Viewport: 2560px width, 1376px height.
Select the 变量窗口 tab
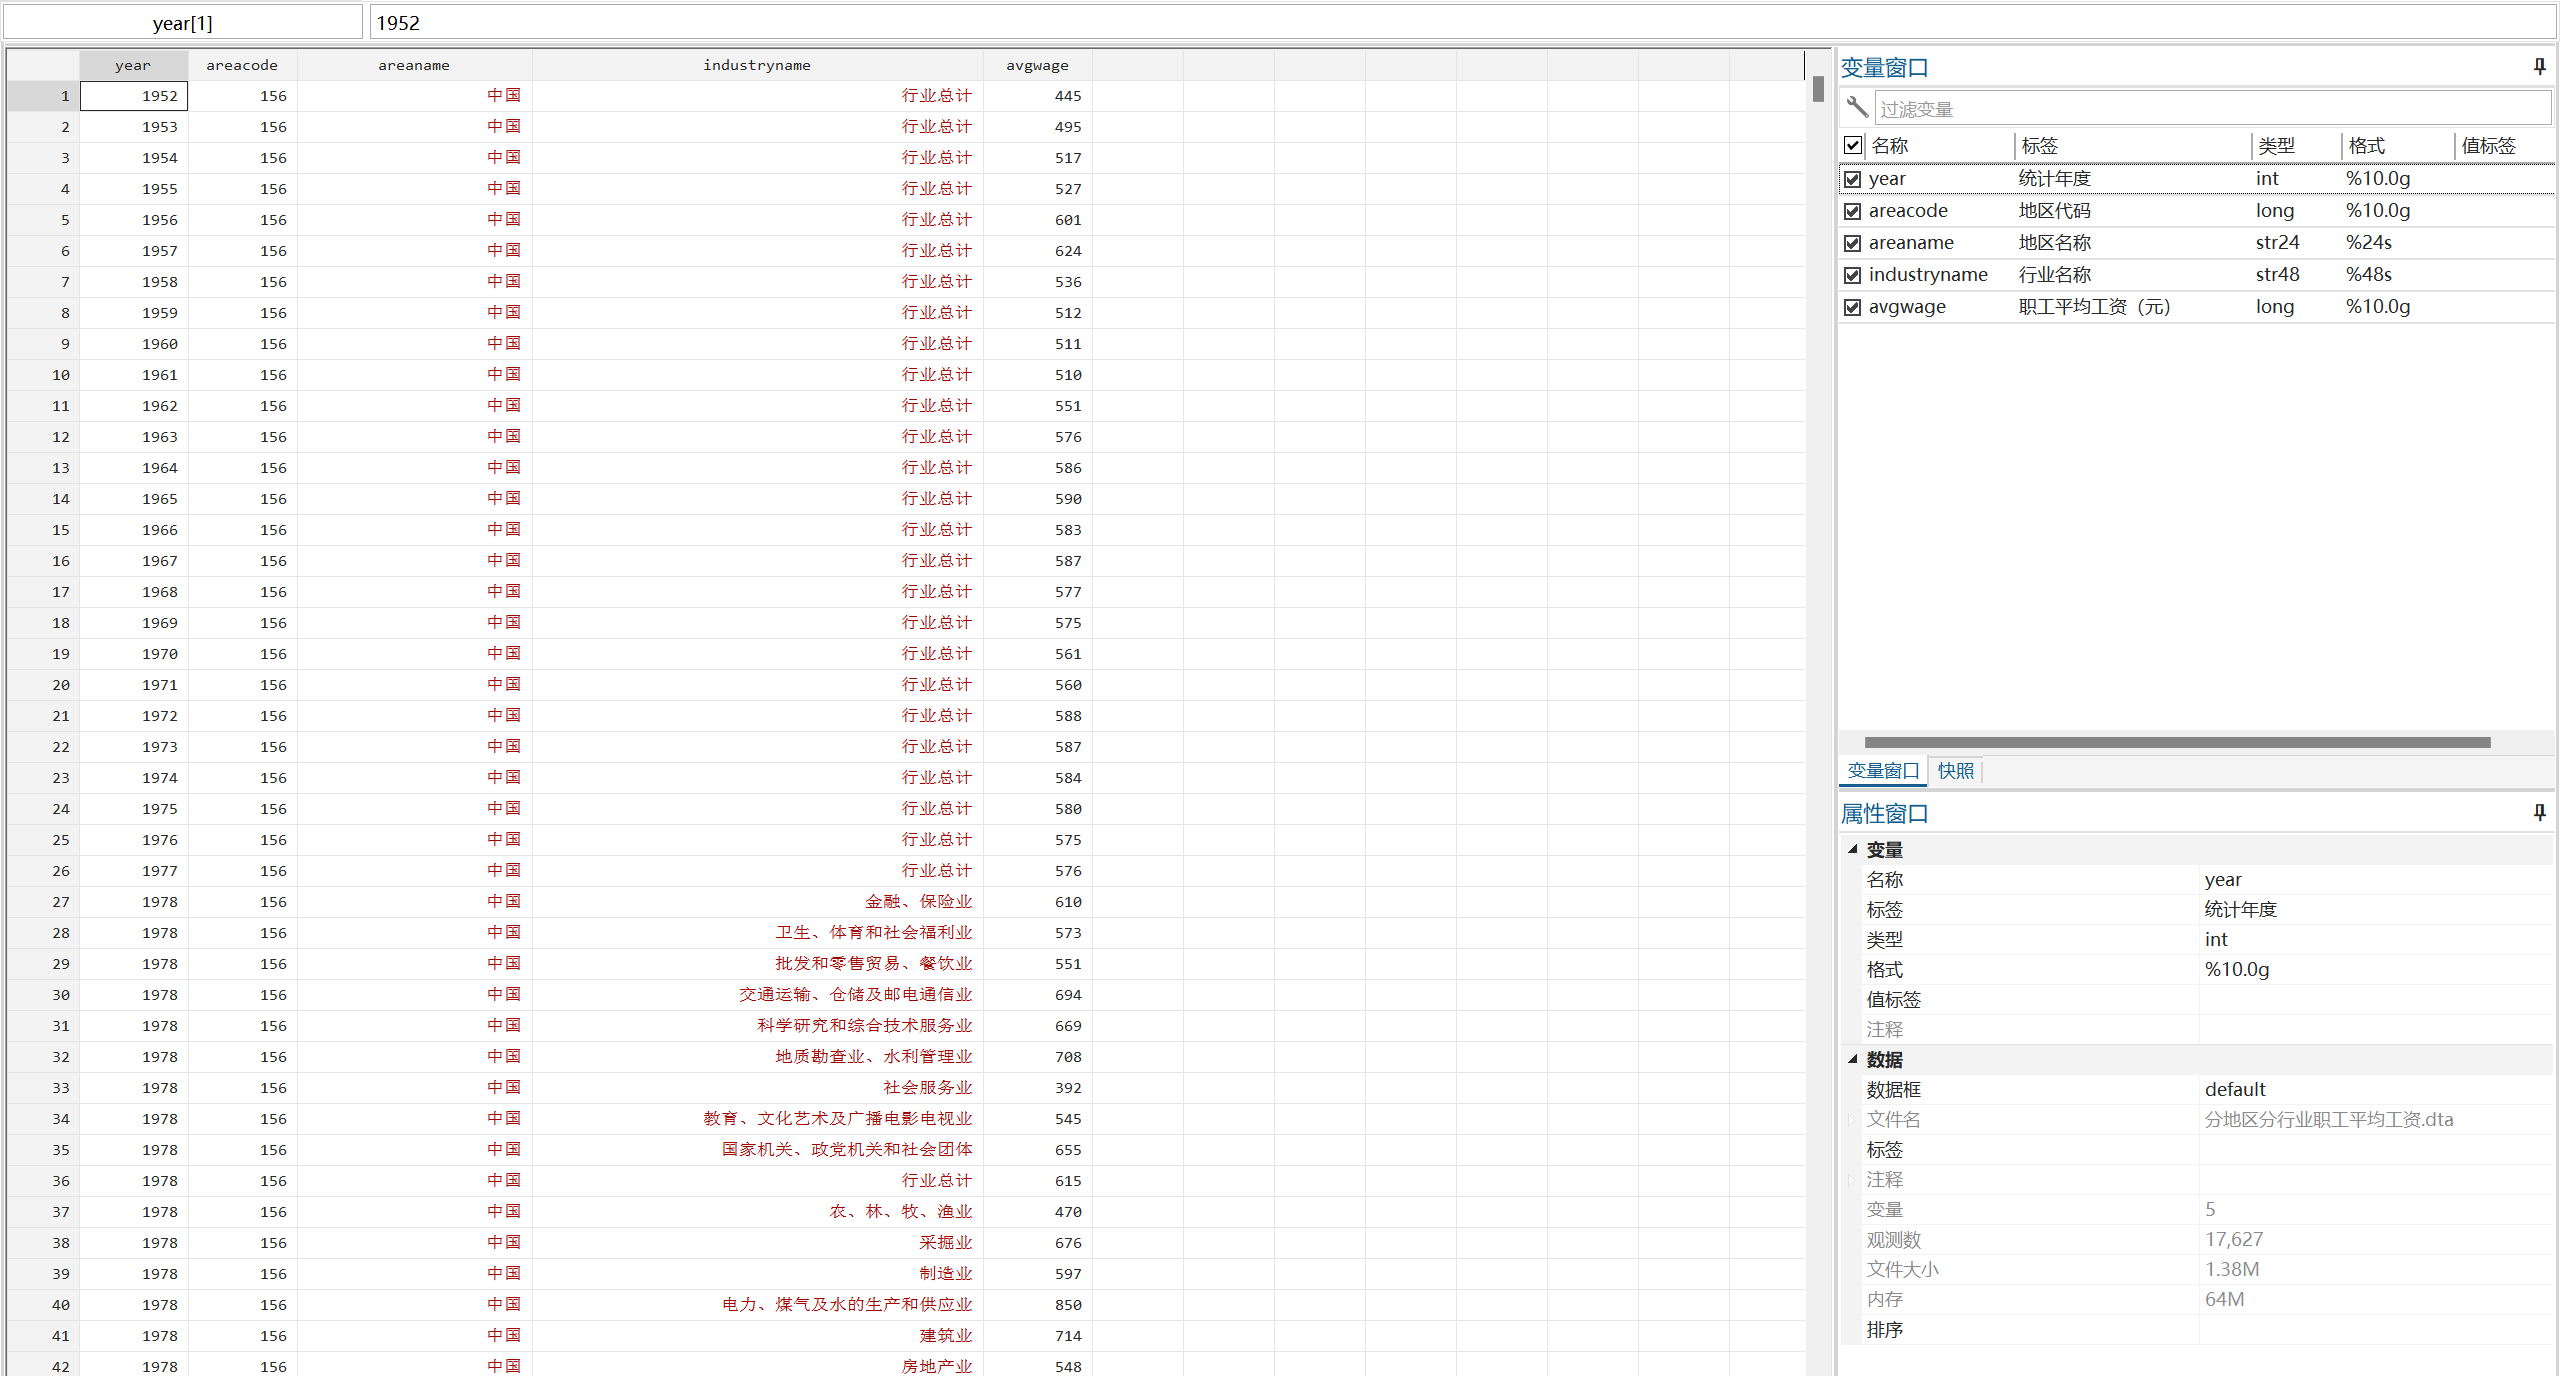click(x=1883, y=771)
